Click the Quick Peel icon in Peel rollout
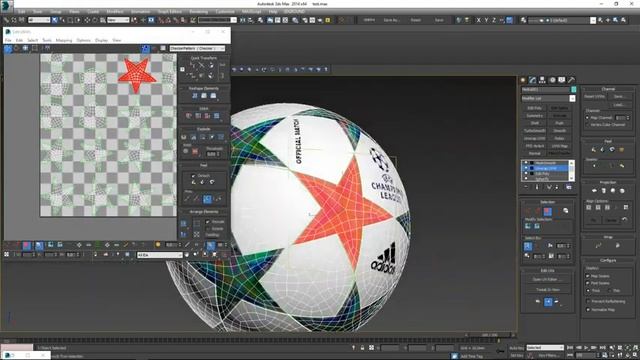 pyautogui.click(x=593, y=149)
